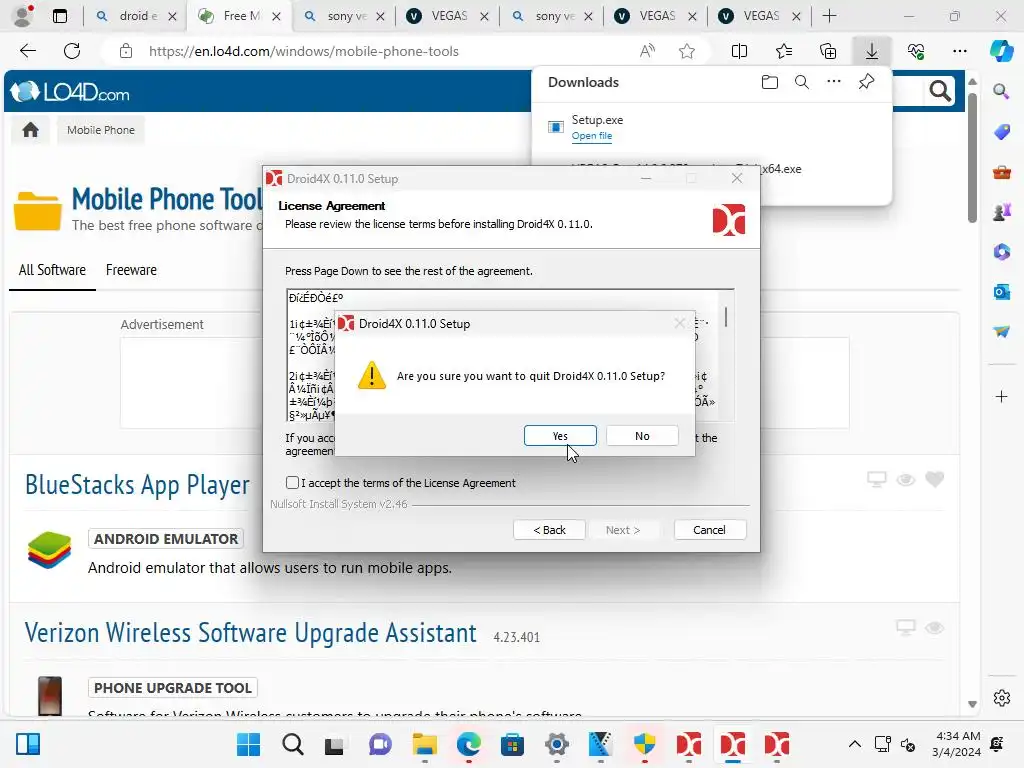Viewport: 1024px width, 768px height.
Task: Open Microsoft Store taskbar icon
Action: click(513, 744)
